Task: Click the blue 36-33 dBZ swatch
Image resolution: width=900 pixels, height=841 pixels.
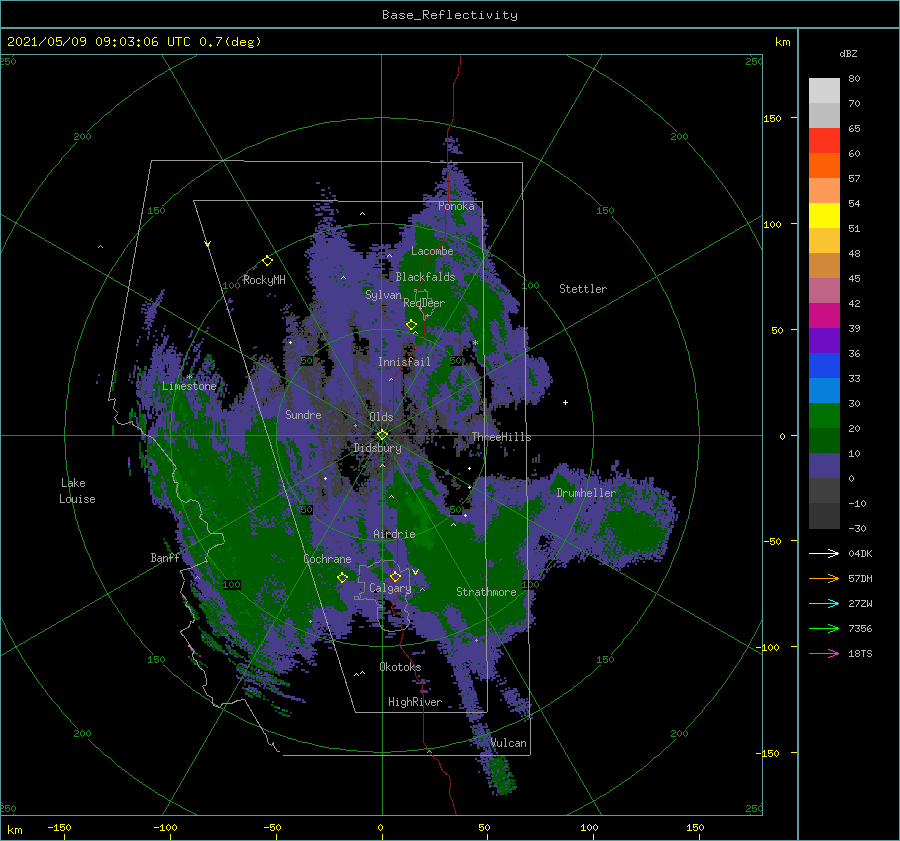Action: [x=824, y=366]
